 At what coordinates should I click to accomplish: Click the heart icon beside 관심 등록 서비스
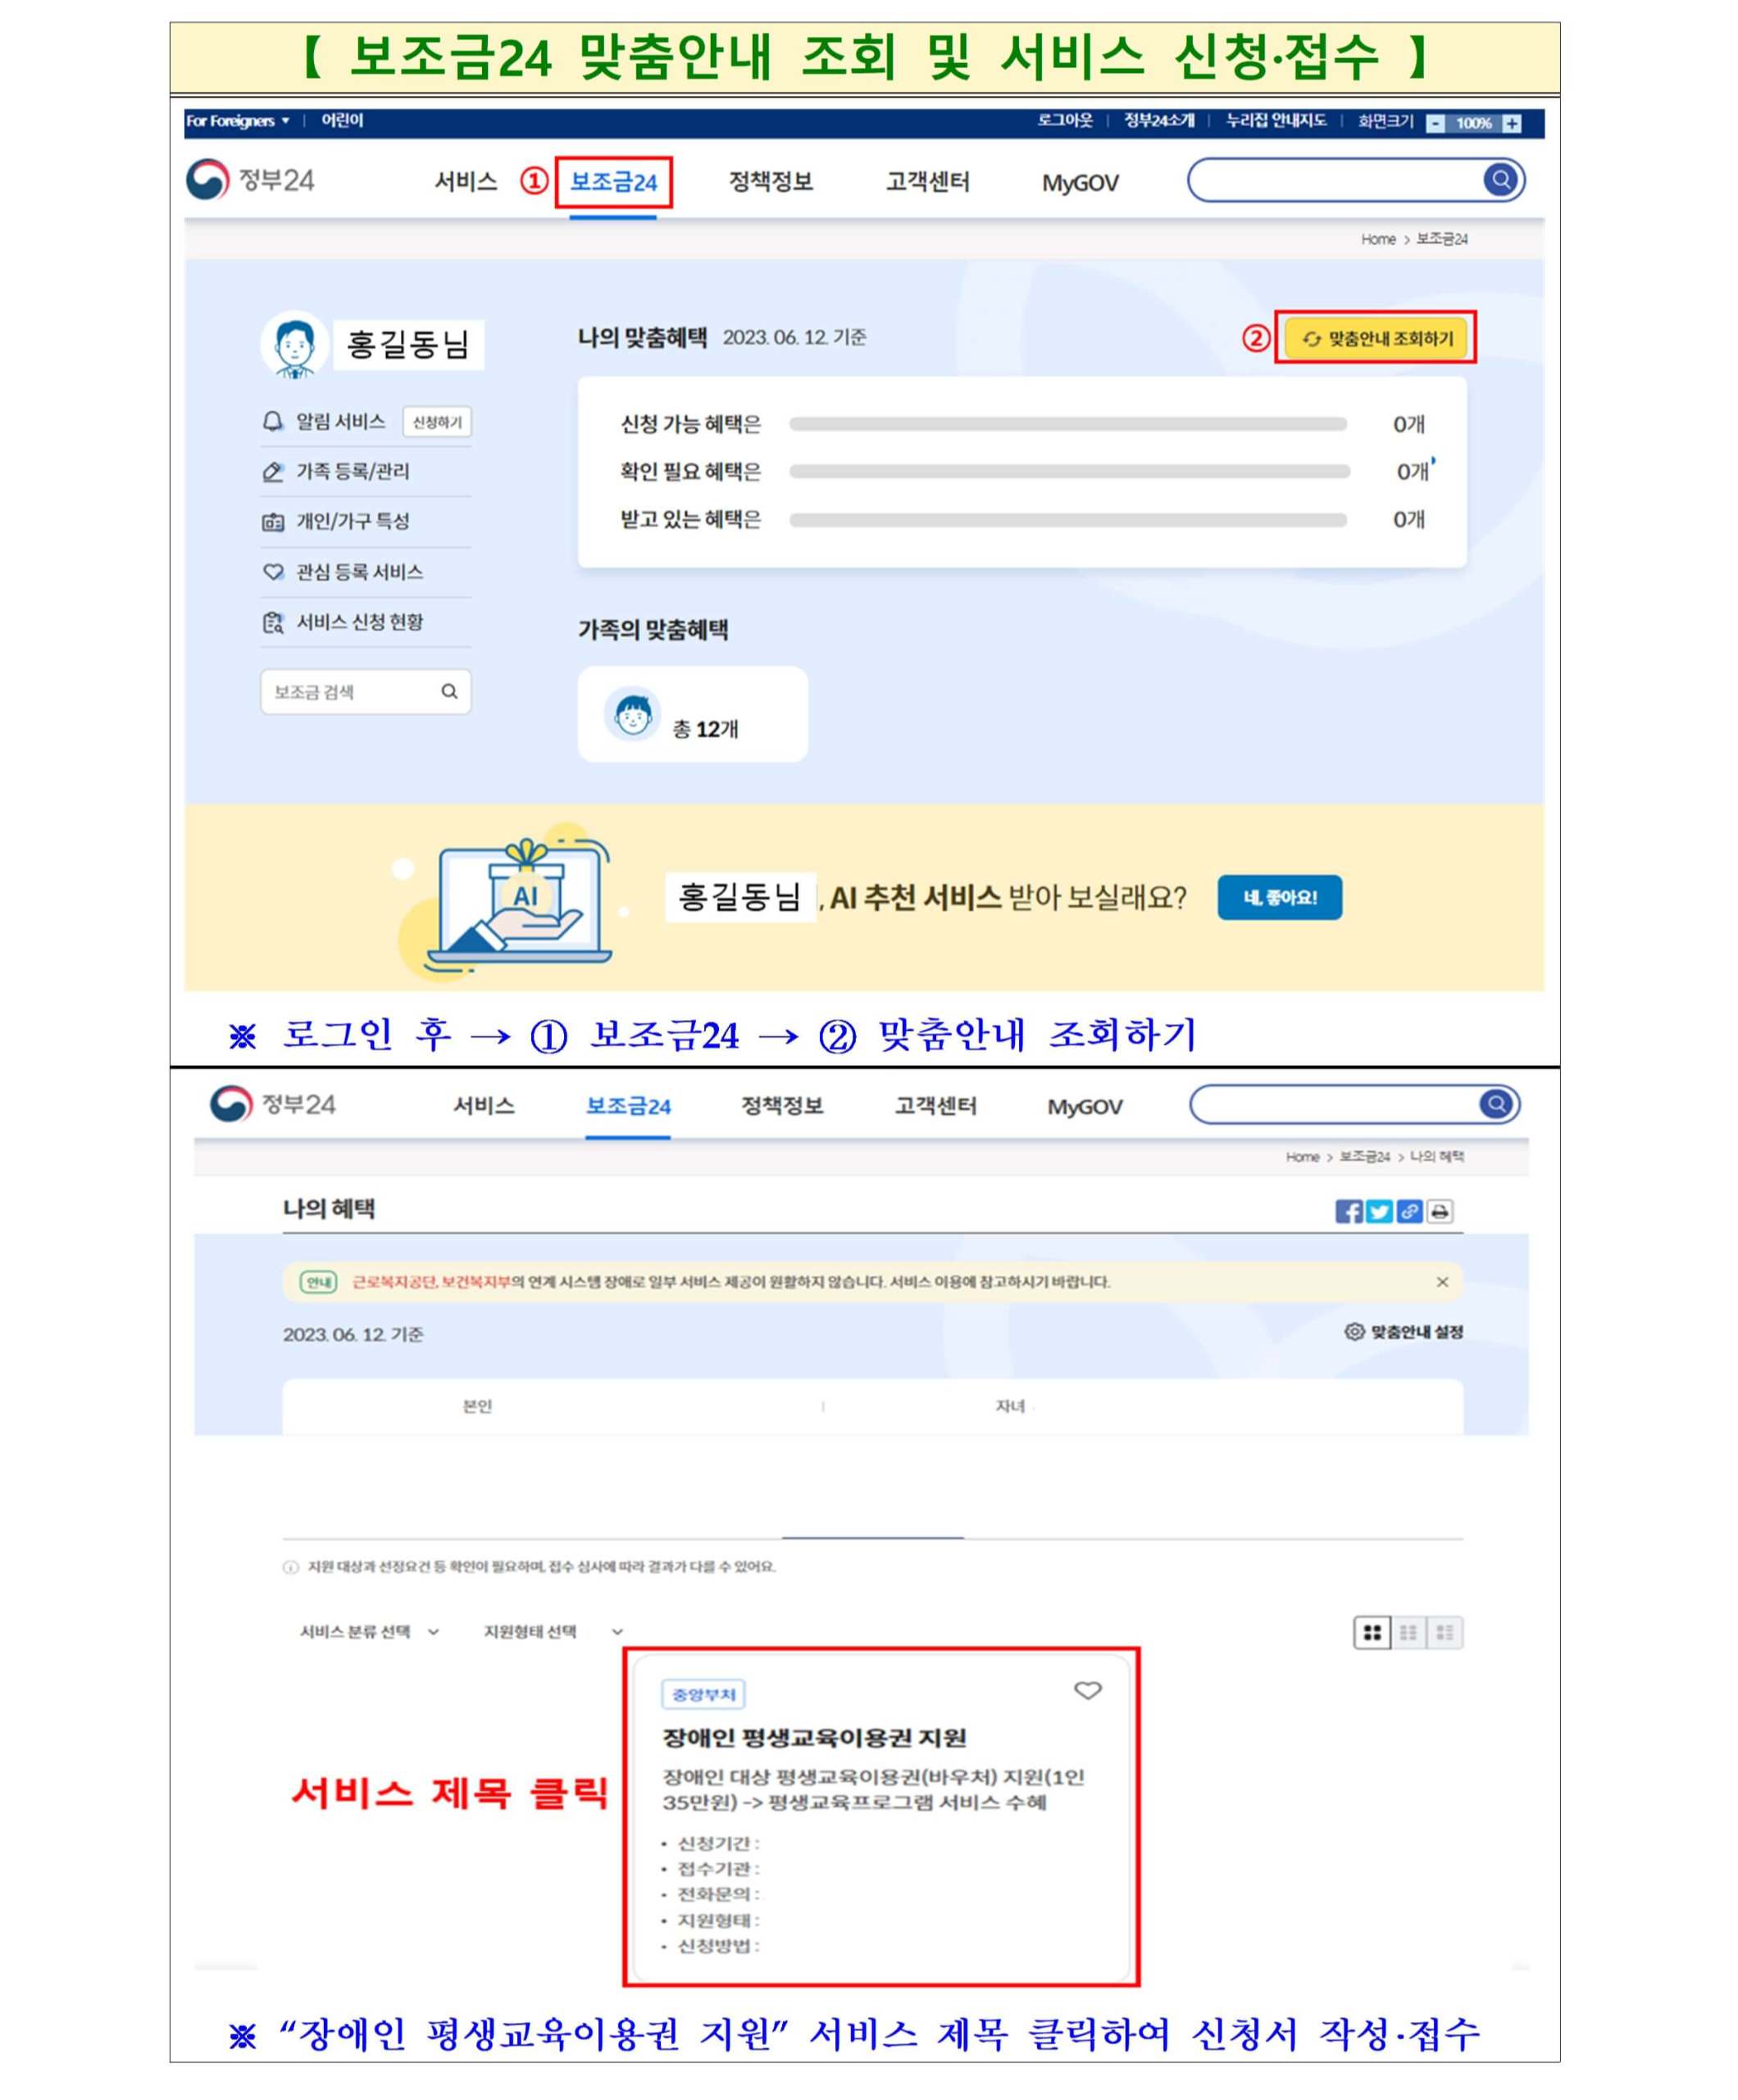click(272, 572)
